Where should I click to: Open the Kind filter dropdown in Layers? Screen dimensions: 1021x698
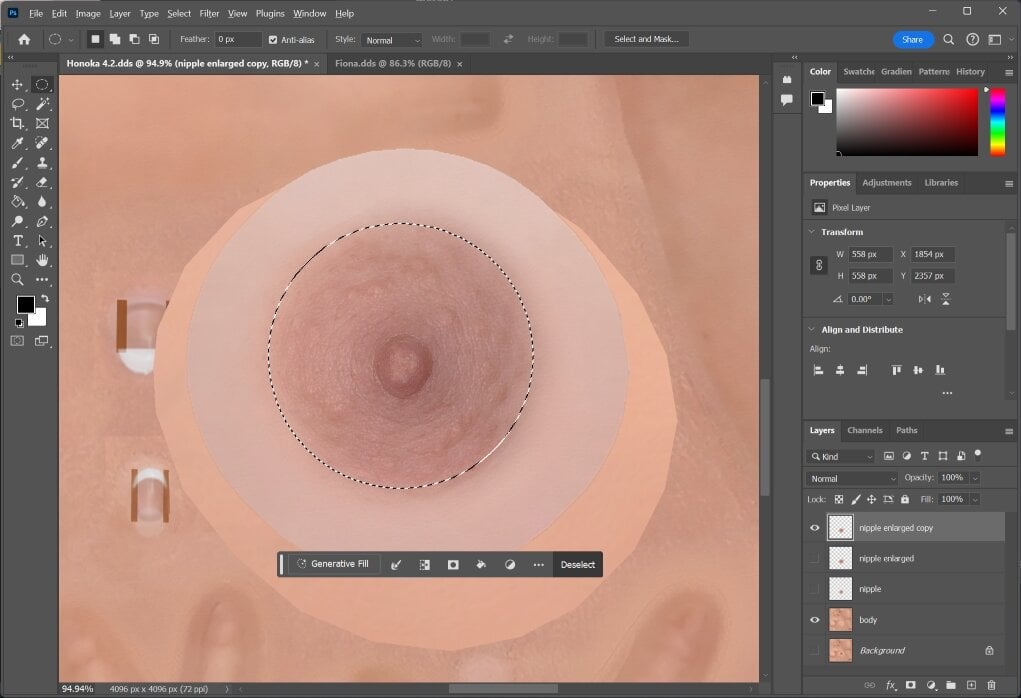840,456
